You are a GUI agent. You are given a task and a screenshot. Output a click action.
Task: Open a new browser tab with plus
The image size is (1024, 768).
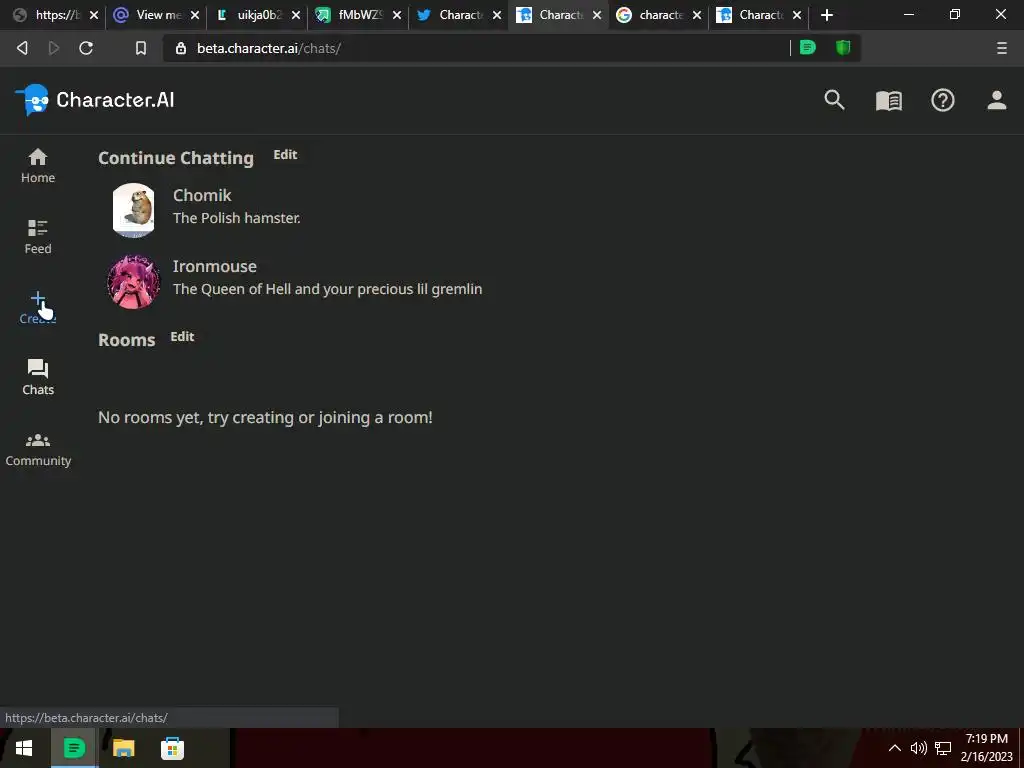point(827,15)
